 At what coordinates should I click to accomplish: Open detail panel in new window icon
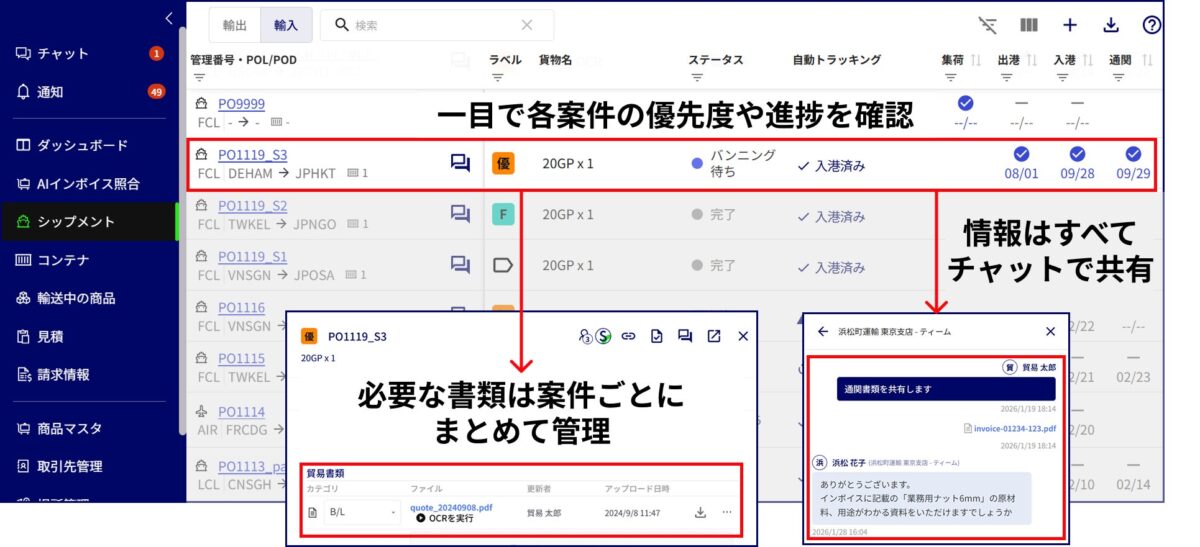point(714,337)
